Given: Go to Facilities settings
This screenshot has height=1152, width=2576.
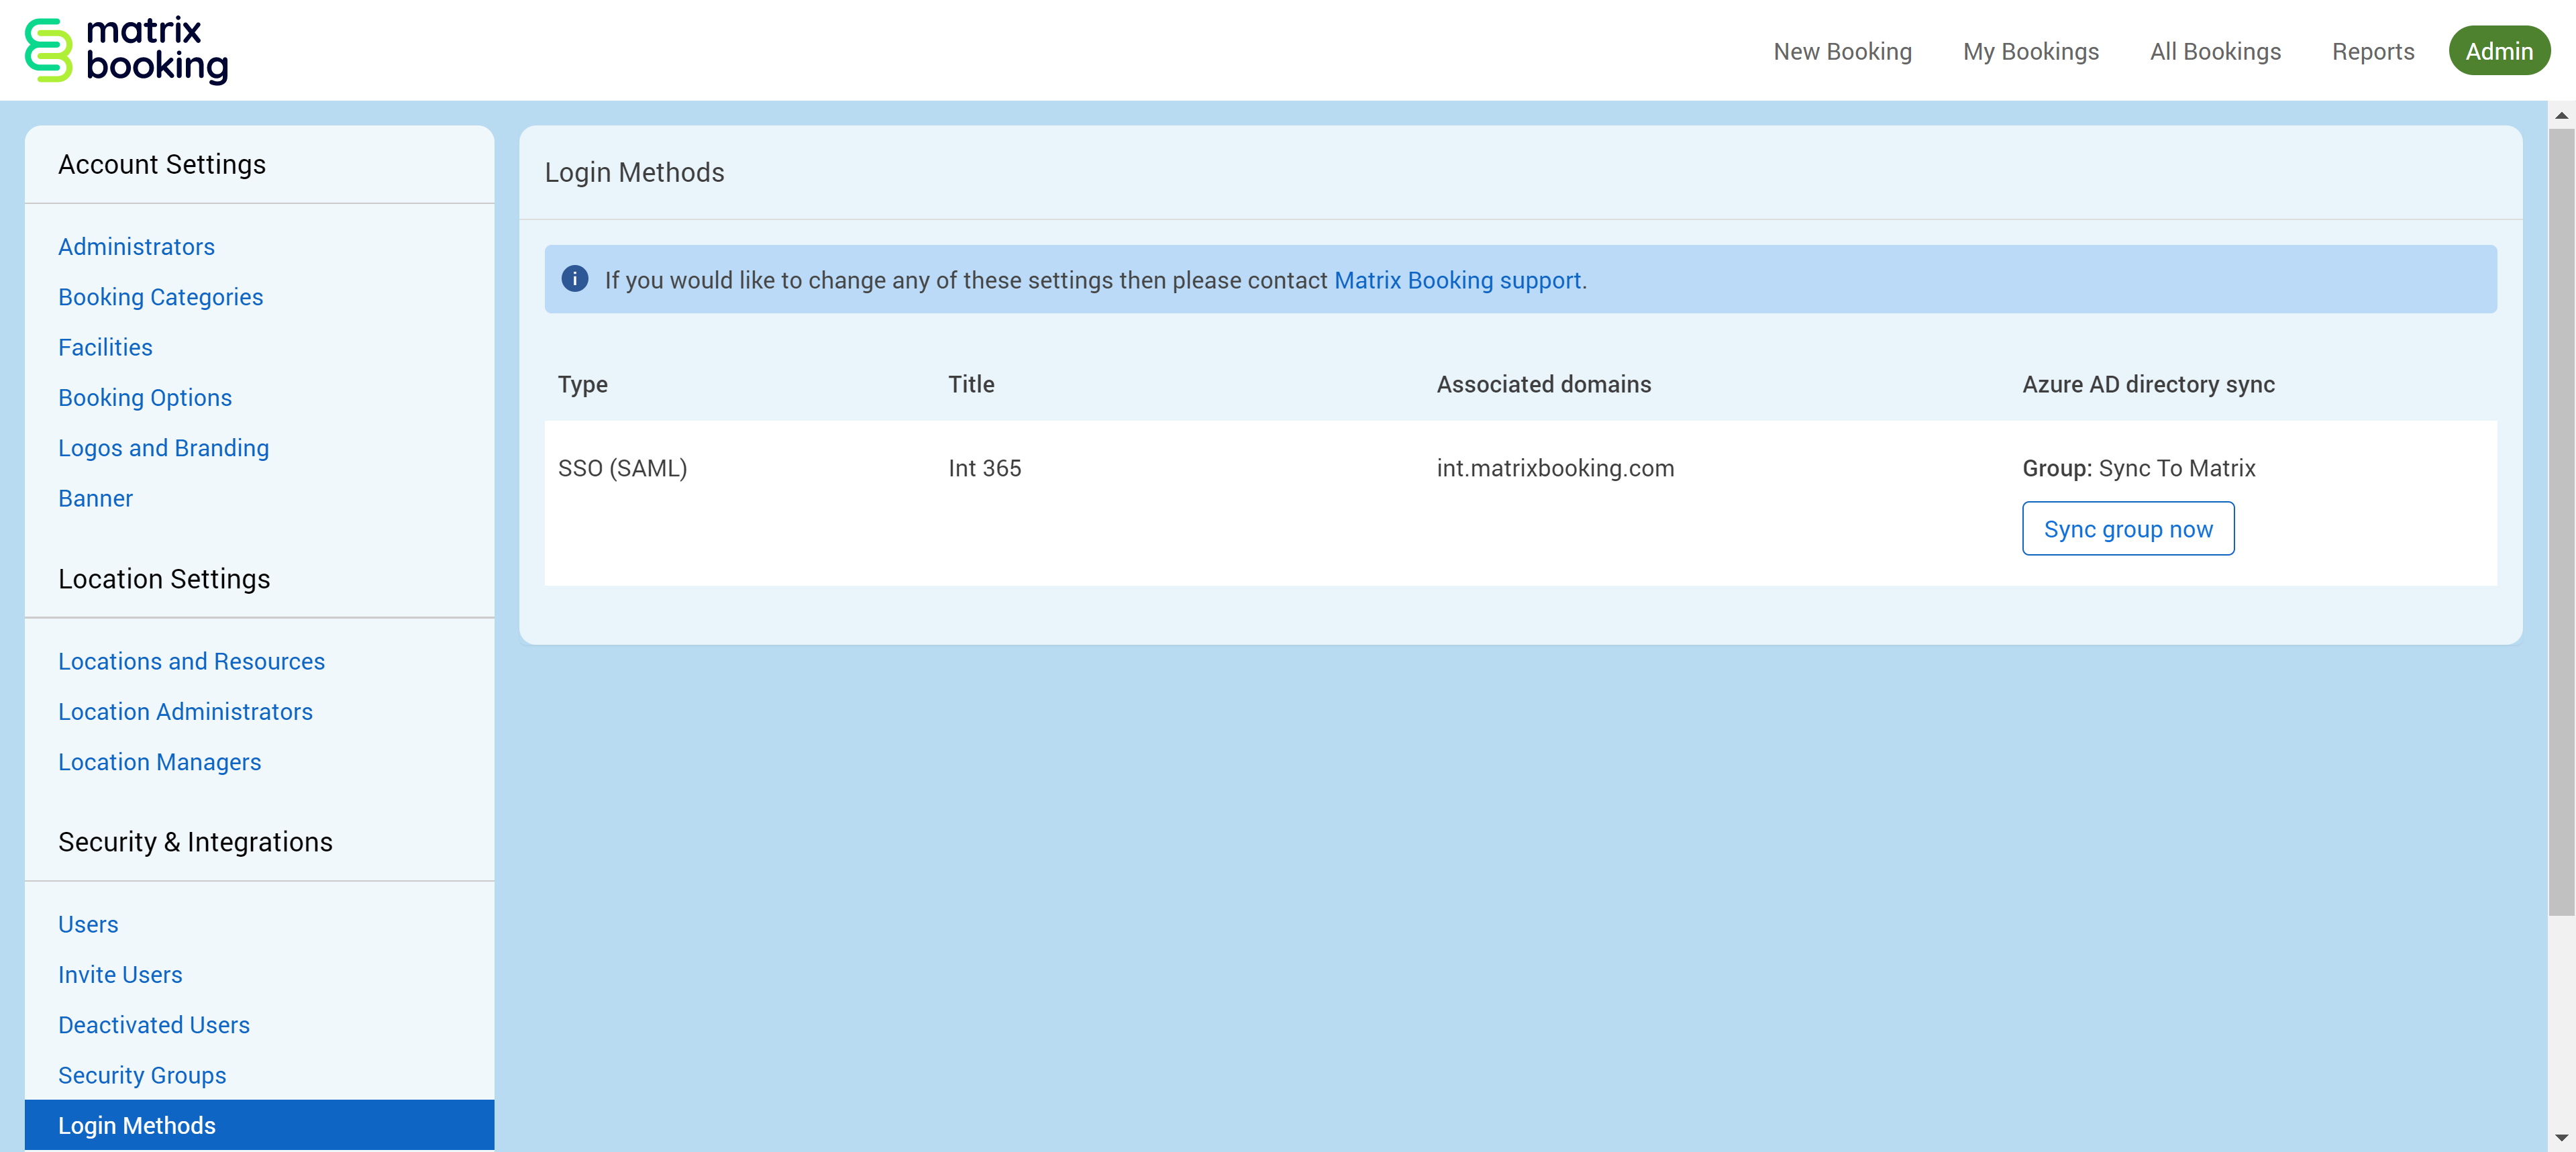Looking at the screenshot, I should [105, 347].
